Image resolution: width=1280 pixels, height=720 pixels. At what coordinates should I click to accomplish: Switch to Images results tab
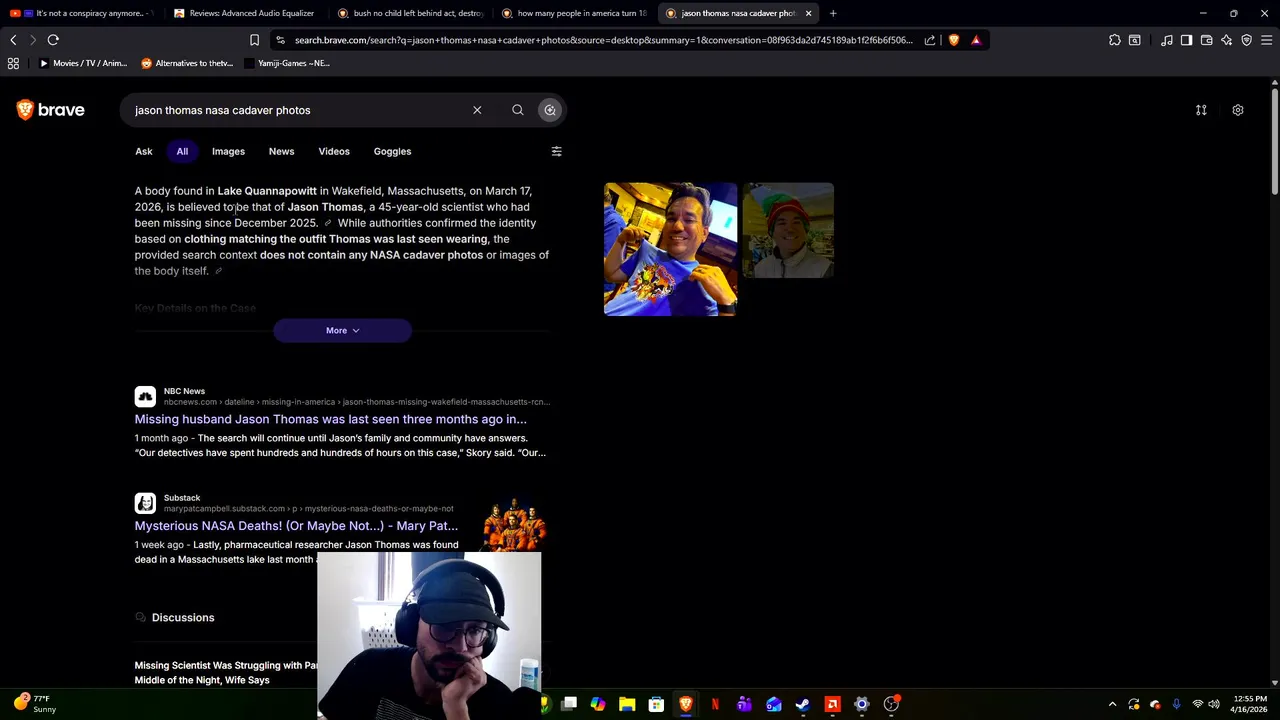(x=228, y=151)
